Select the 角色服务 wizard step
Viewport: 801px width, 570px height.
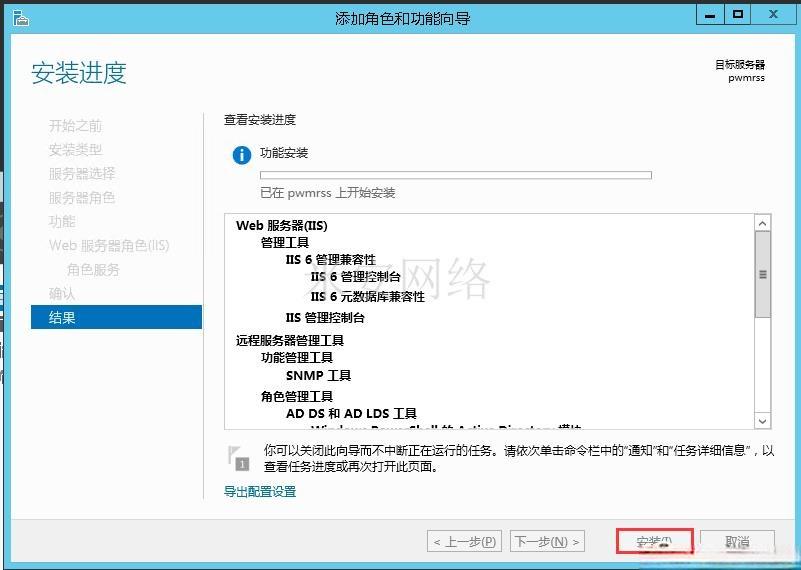(93, 270)
